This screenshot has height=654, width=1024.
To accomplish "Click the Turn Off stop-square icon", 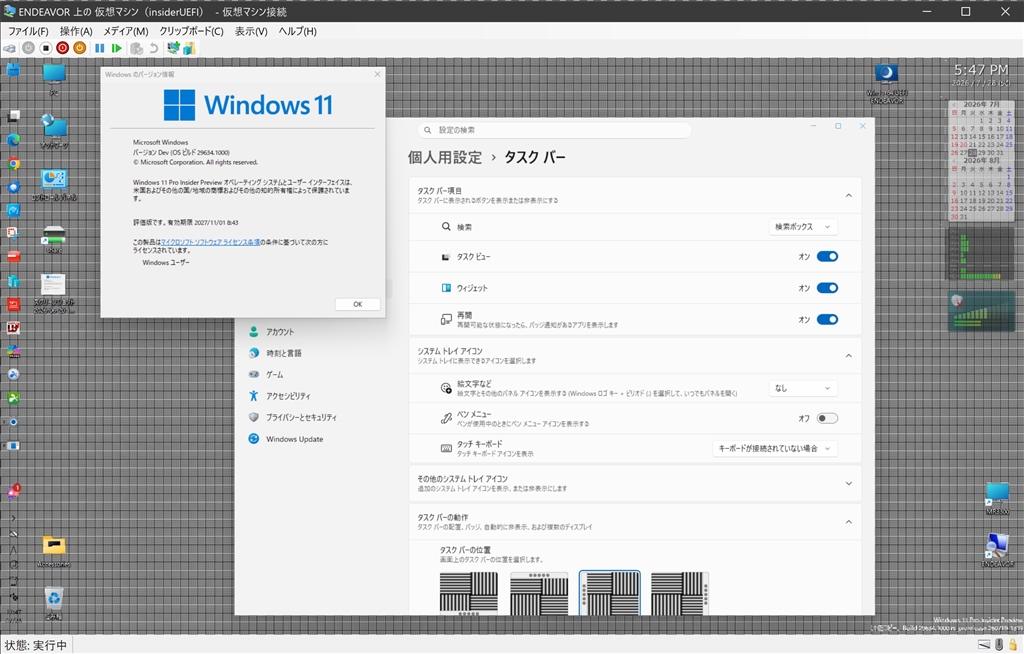I will coord(46,48).
